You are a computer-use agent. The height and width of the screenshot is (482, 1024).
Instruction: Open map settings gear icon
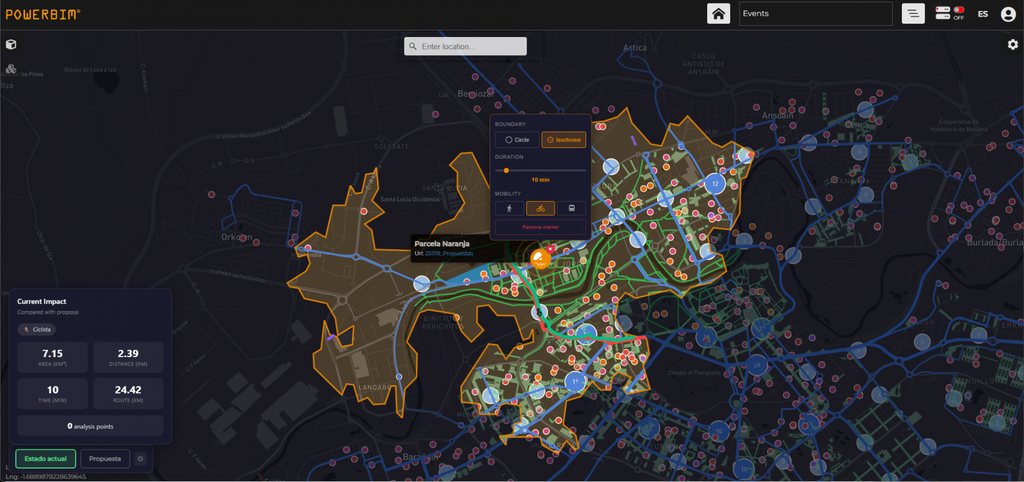click(x=1012, y=44)
